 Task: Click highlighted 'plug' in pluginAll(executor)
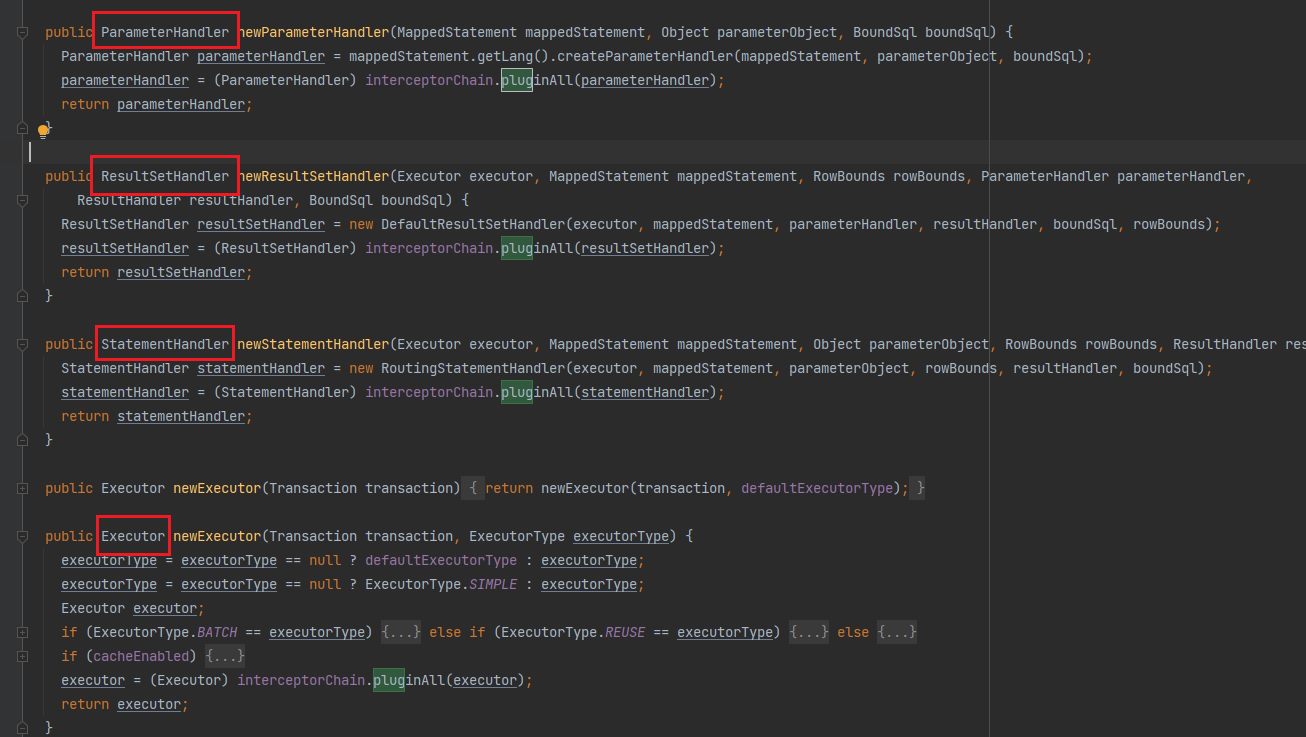389,680
